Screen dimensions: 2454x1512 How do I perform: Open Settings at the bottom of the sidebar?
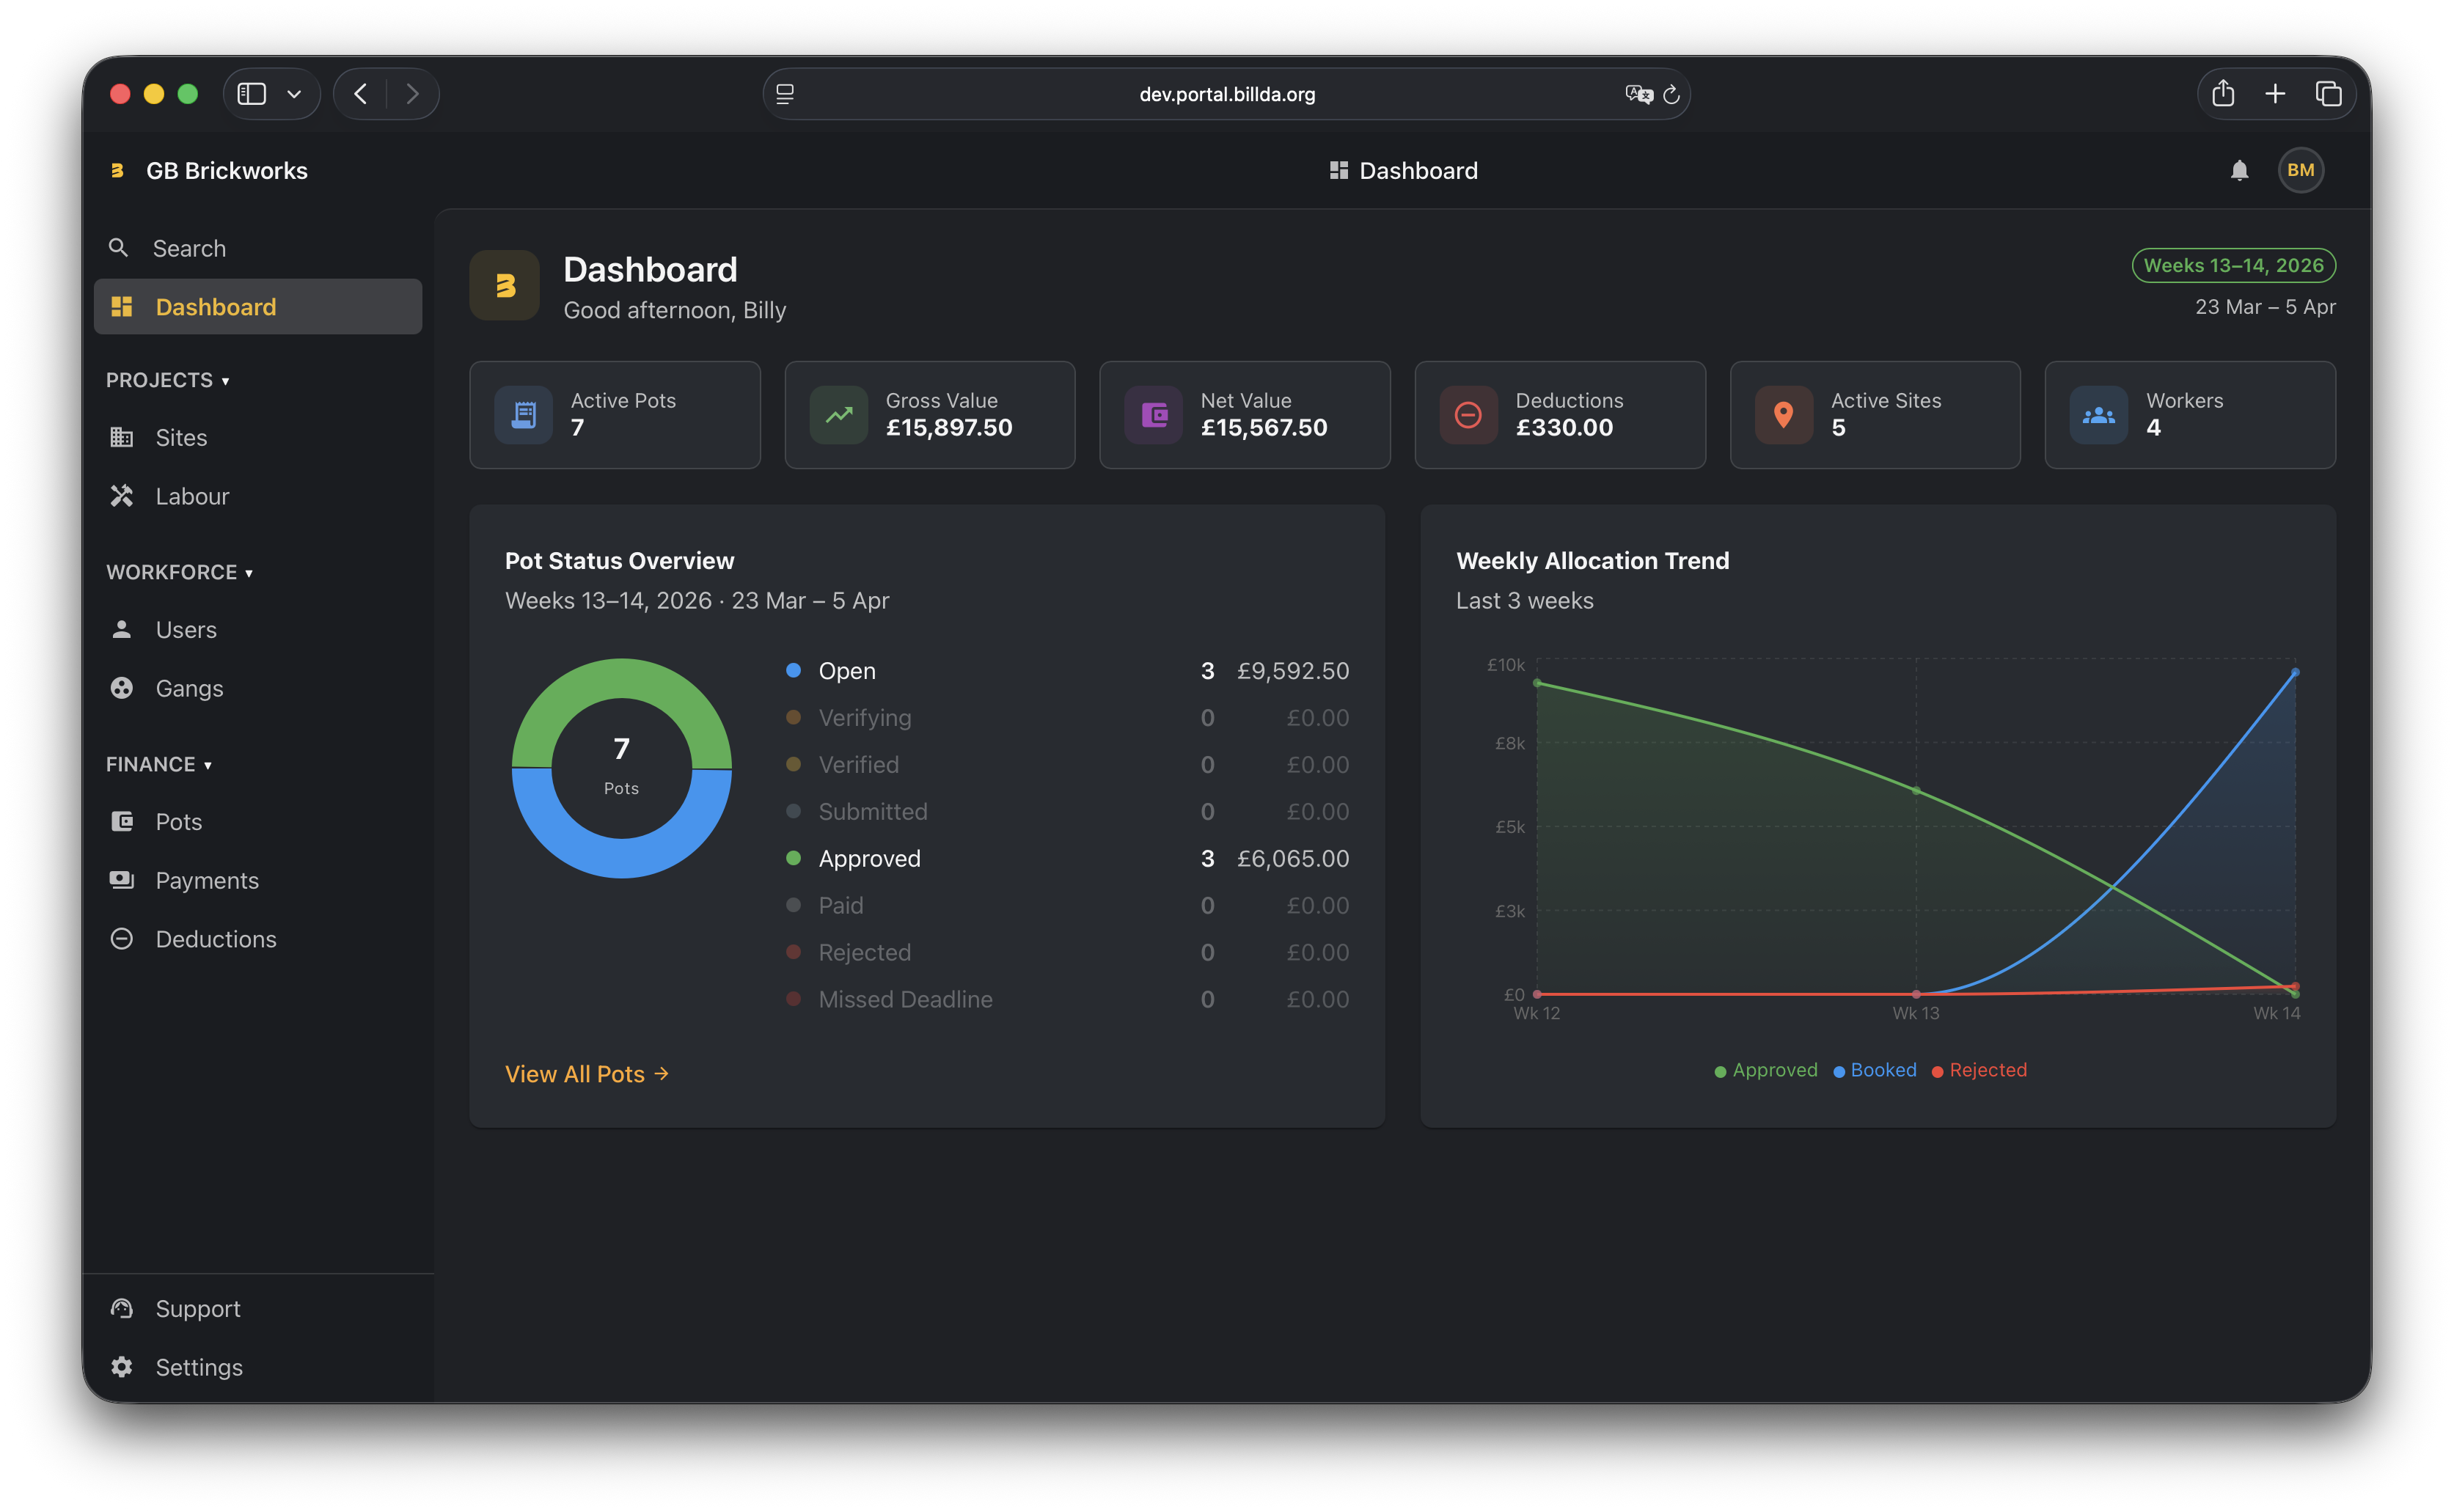[199, 1367]
